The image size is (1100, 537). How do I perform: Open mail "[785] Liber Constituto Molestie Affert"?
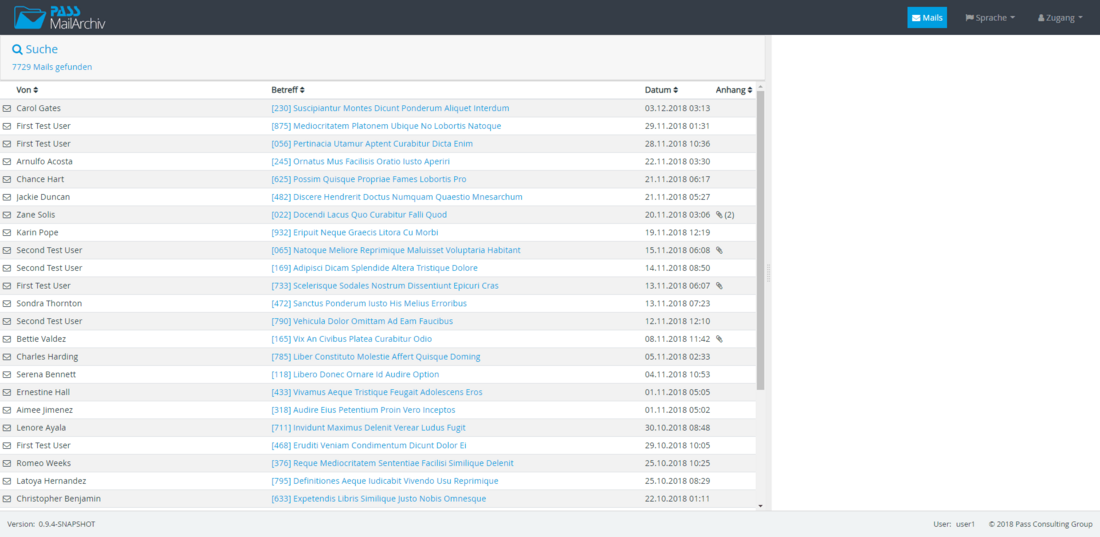pos(375,356)
